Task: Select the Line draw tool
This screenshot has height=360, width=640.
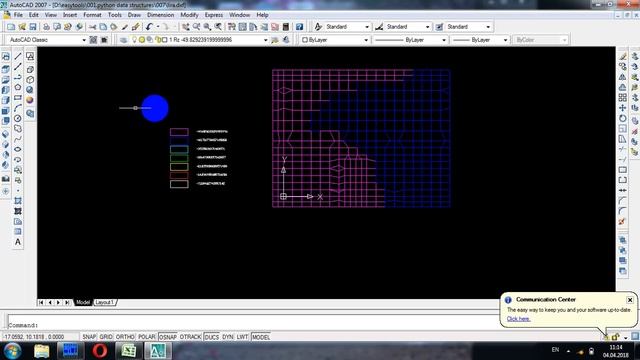Action: [x=18, y=56]
